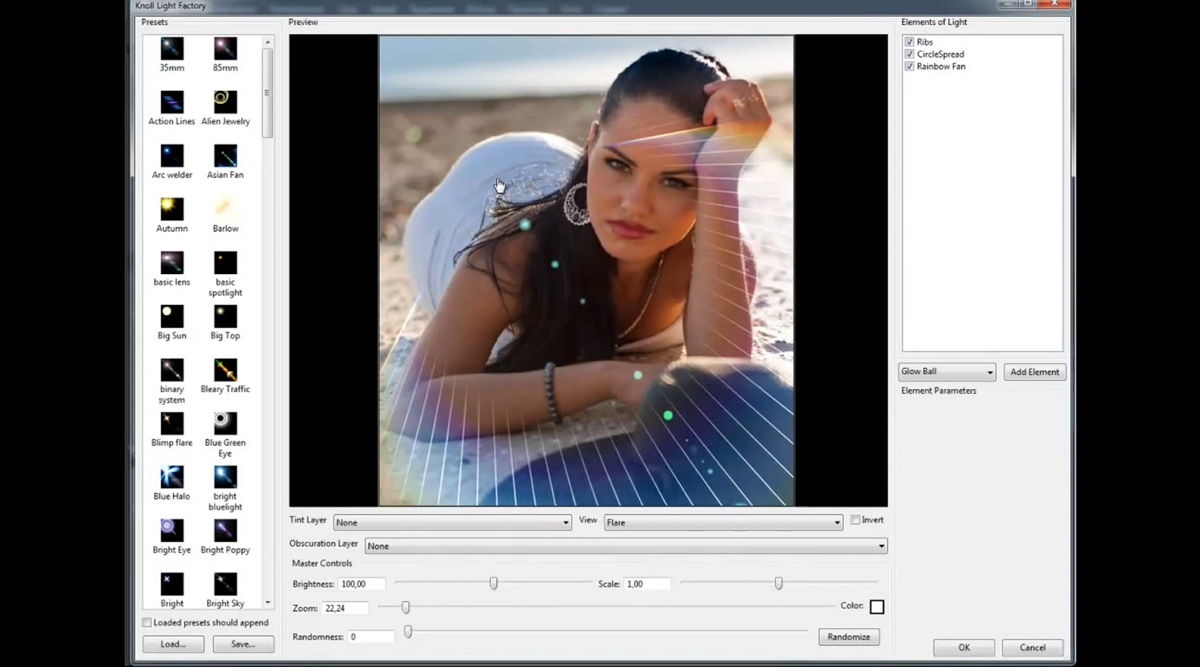The height and width of the screenshot is (667, 1200).
Task: Apply the Arc welder preset
Action: coord(172,156)
